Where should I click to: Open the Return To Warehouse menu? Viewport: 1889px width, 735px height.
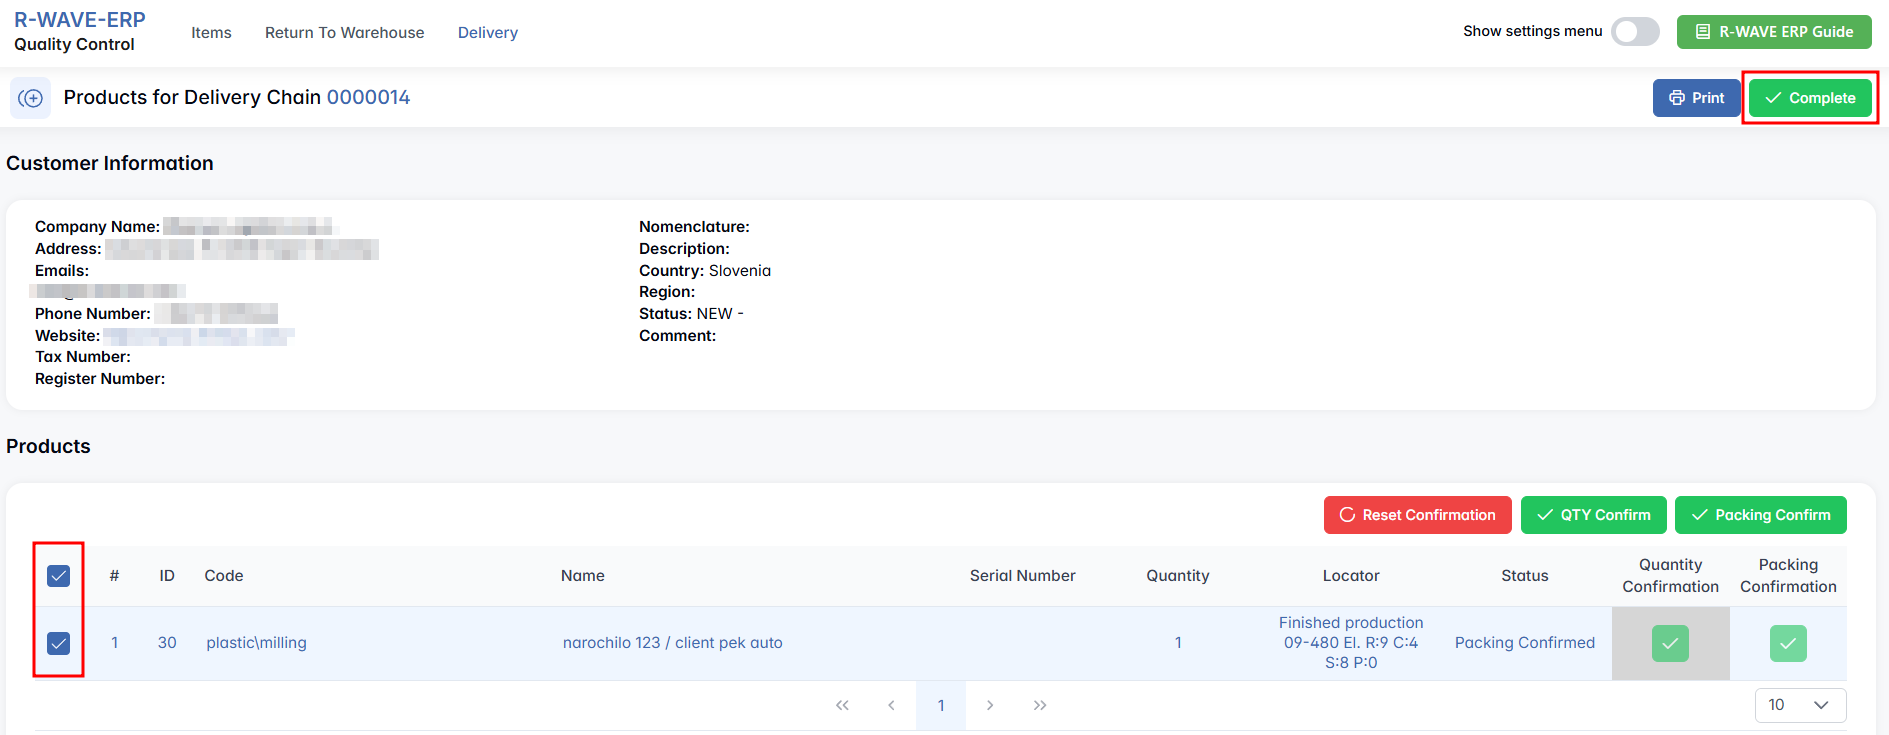tap(344, 33)
